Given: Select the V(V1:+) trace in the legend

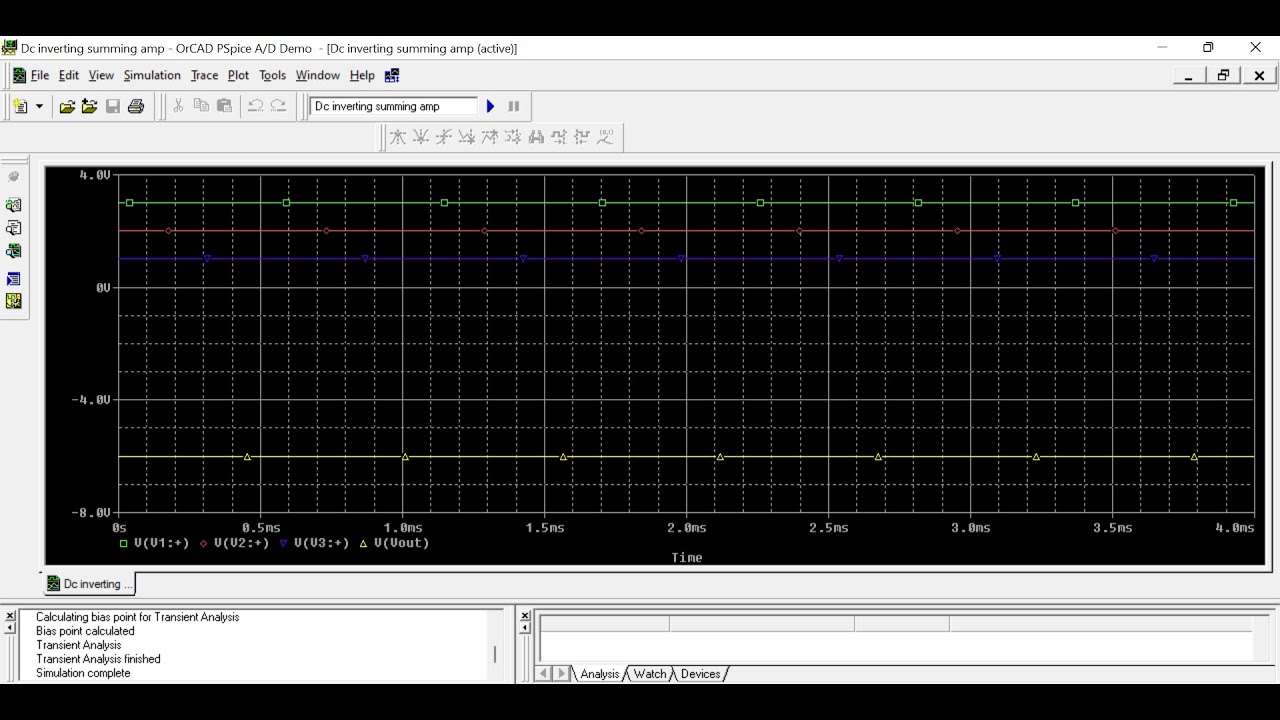Looking at the screenshot, I should (161, 543).
